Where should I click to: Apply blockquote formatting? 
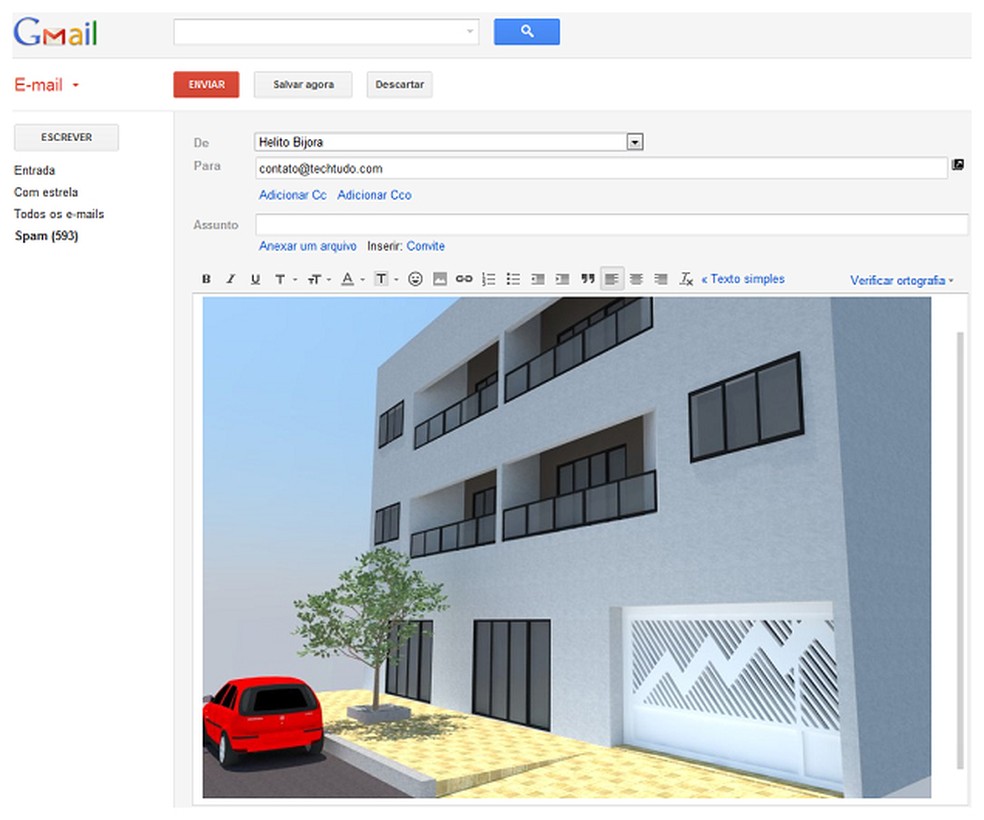point(587,279)
